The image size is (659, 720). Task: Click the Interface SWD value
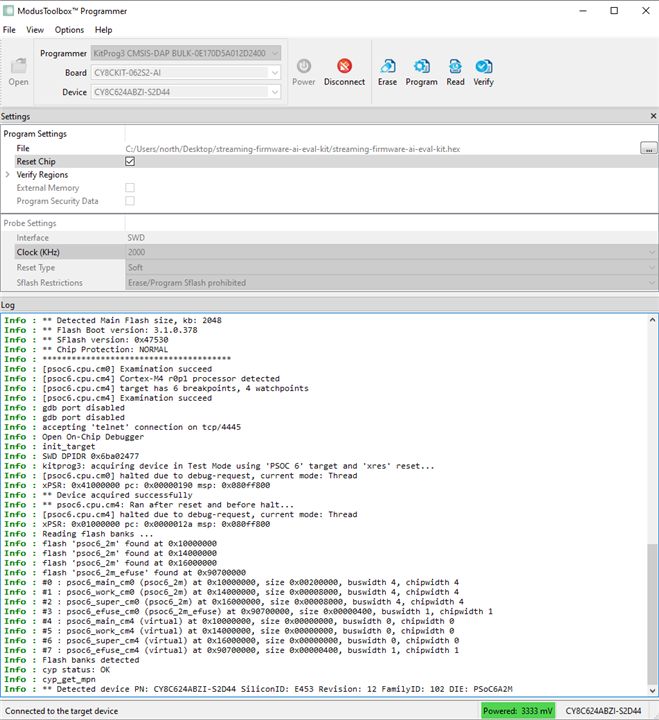point(136,237)
